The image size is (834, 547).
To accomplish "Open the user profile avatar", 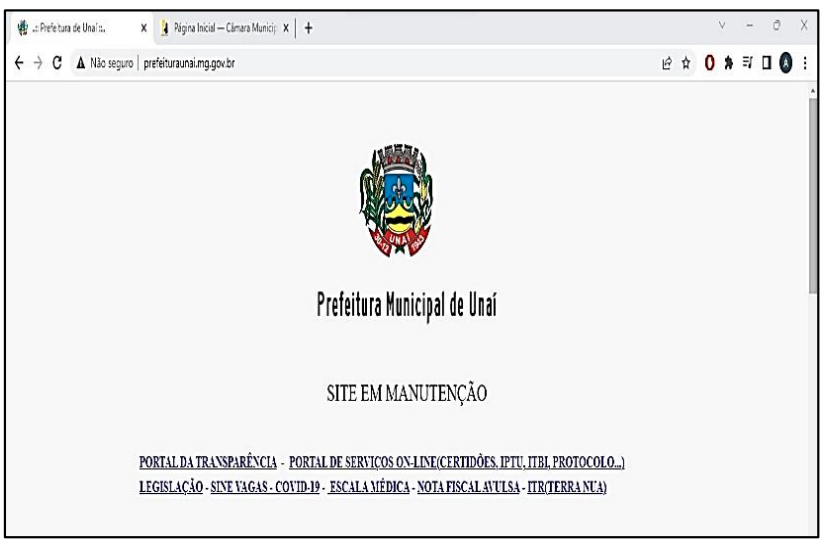I will coord(786,63).
